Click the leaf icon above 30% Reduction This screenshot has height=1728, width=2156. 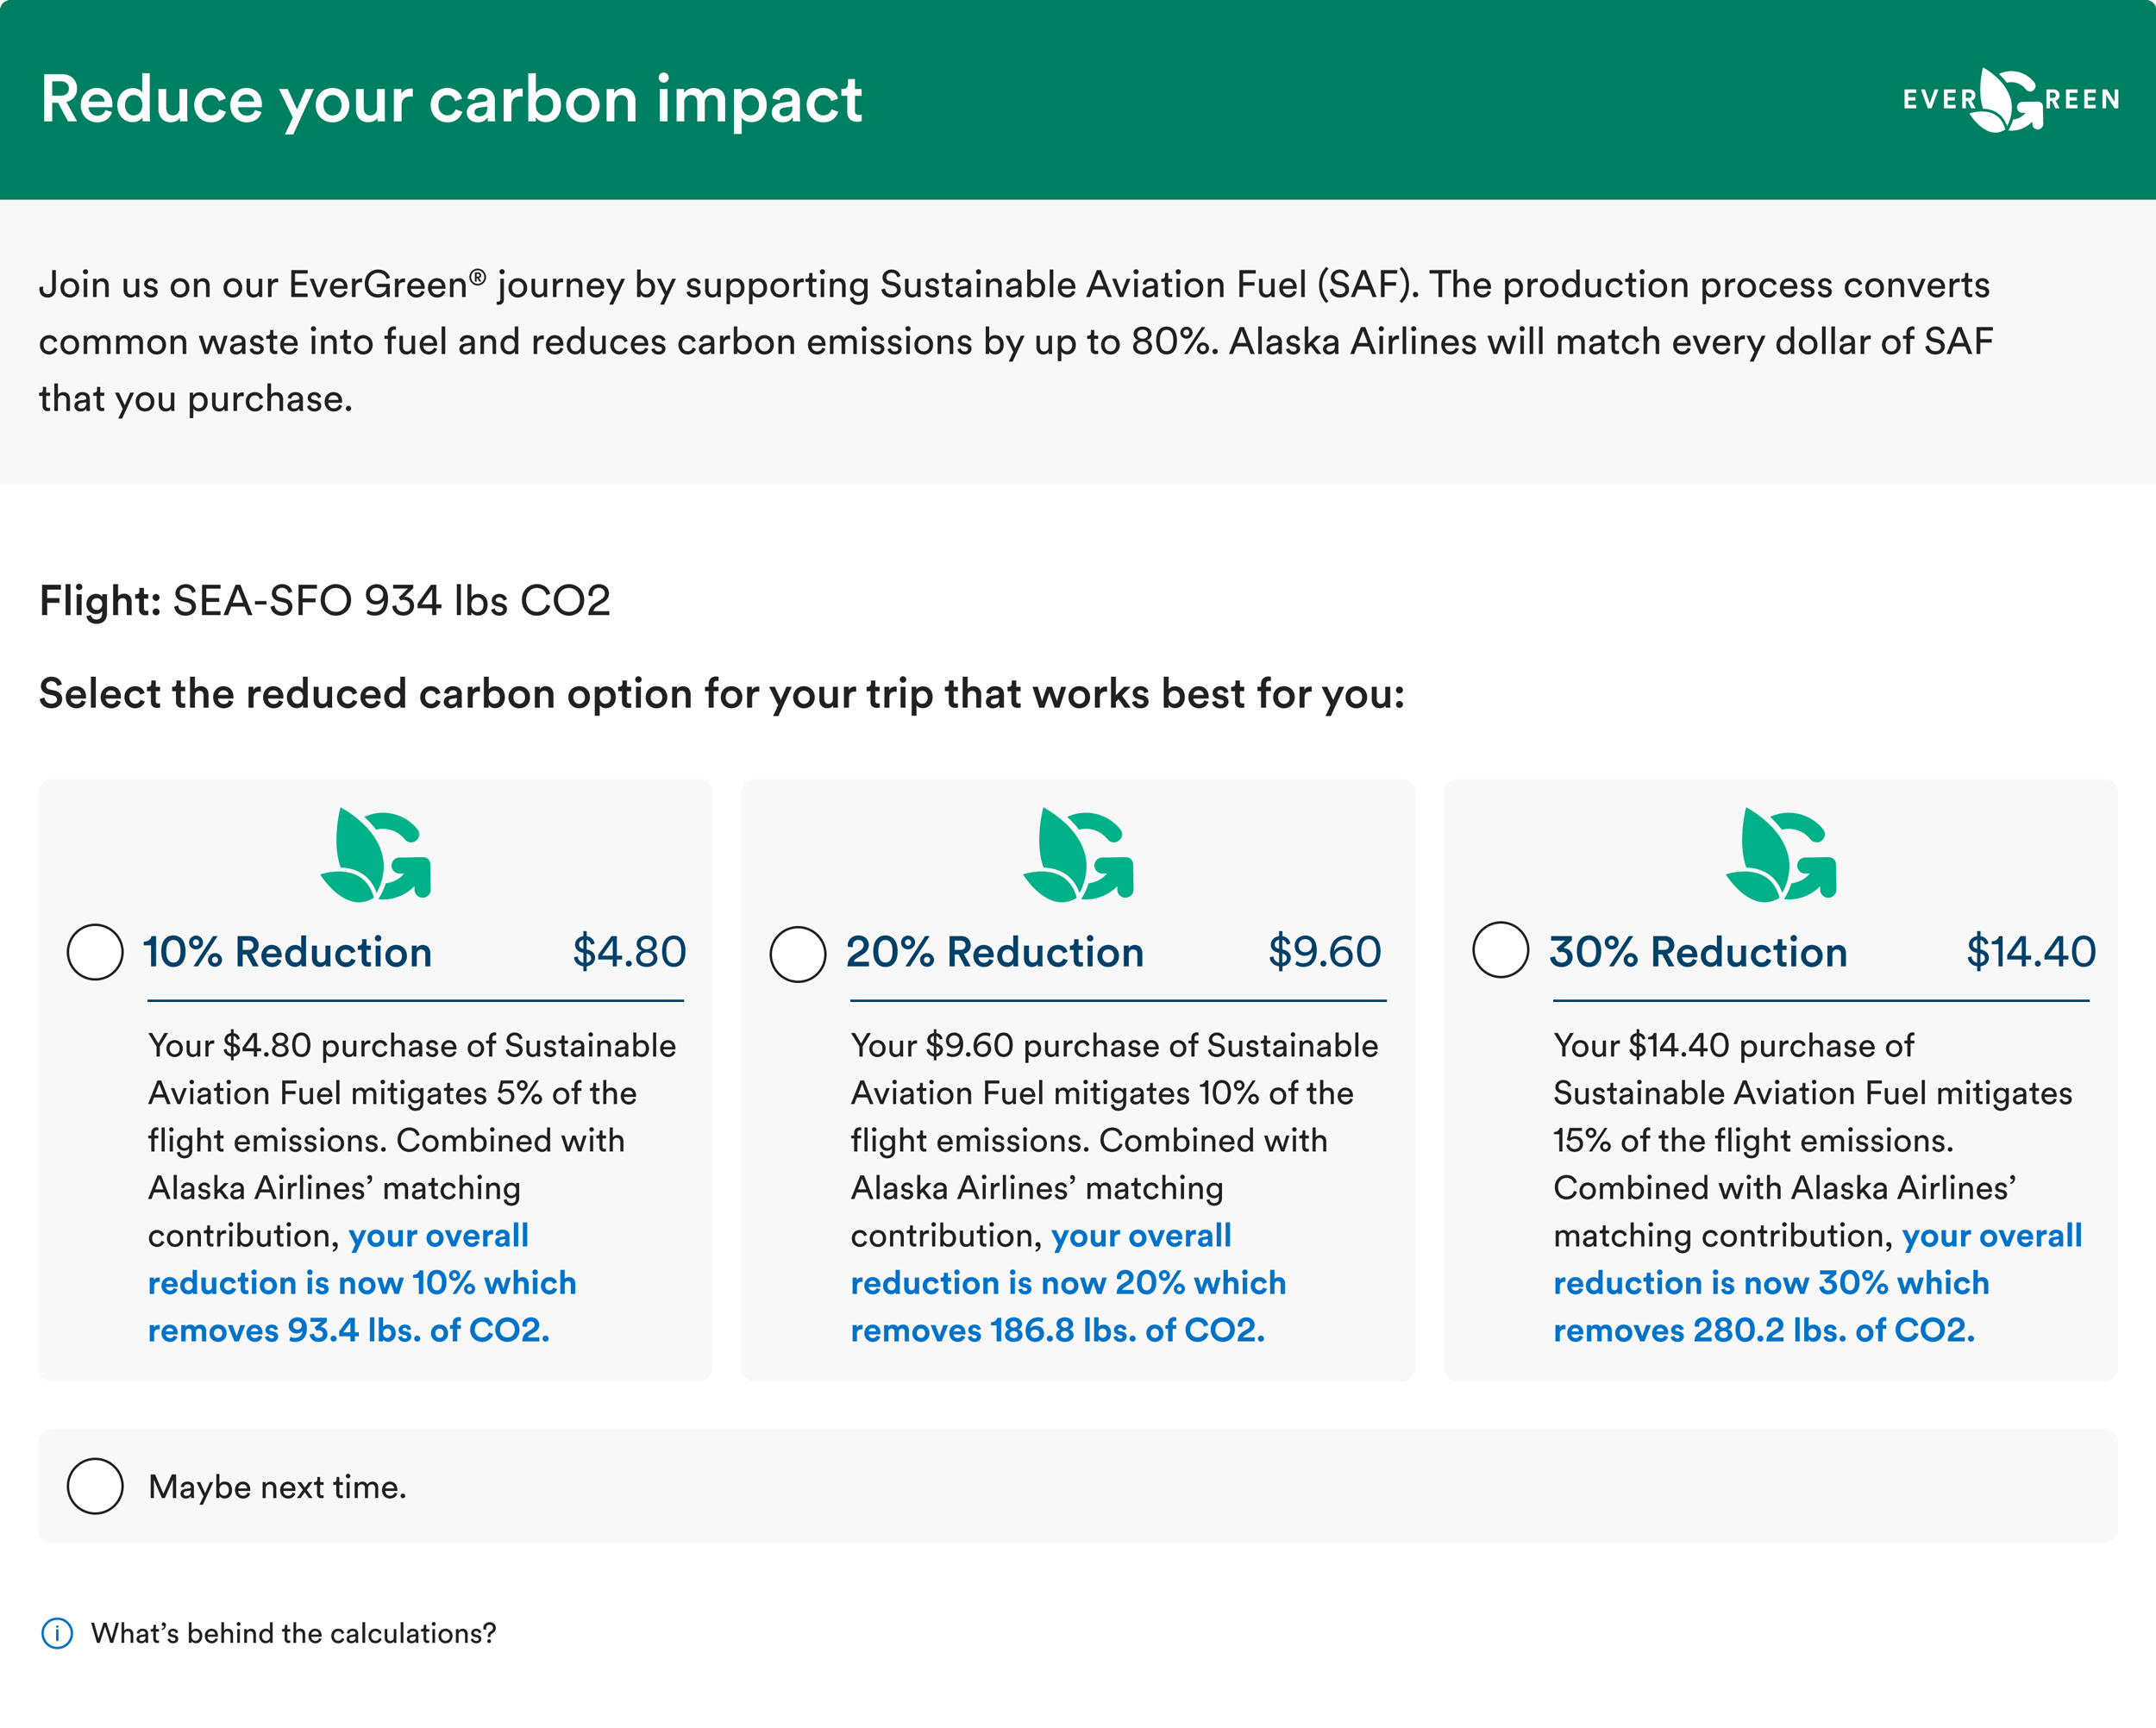click(1781, 855)
